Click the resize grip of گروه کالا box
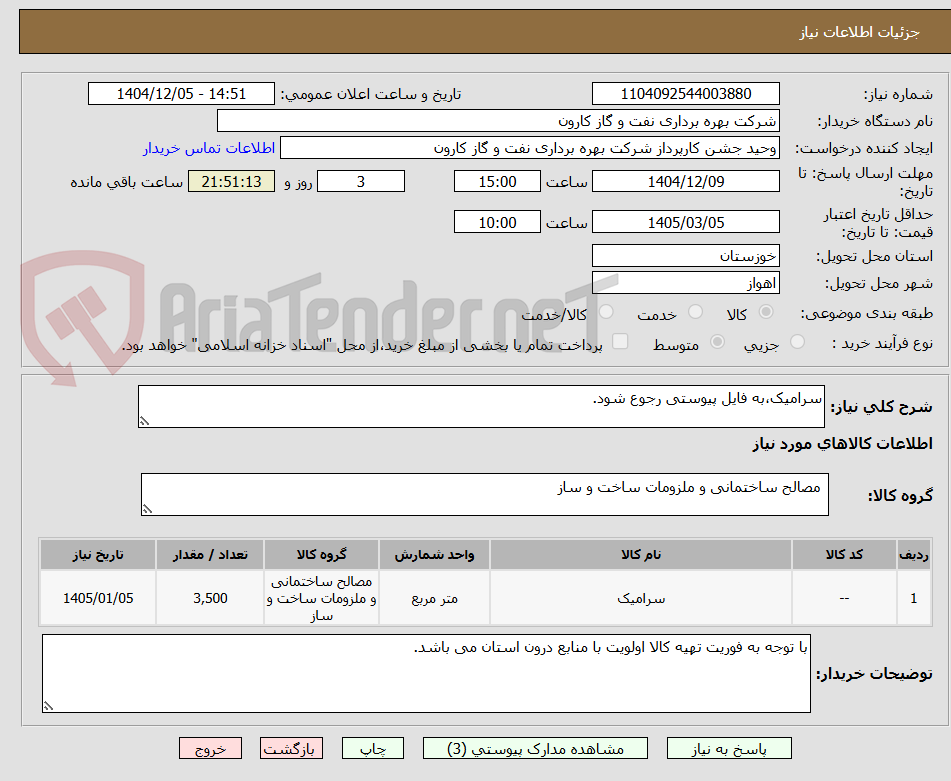Viewport: 951px width, 781px height. click(x=147, y=509)
